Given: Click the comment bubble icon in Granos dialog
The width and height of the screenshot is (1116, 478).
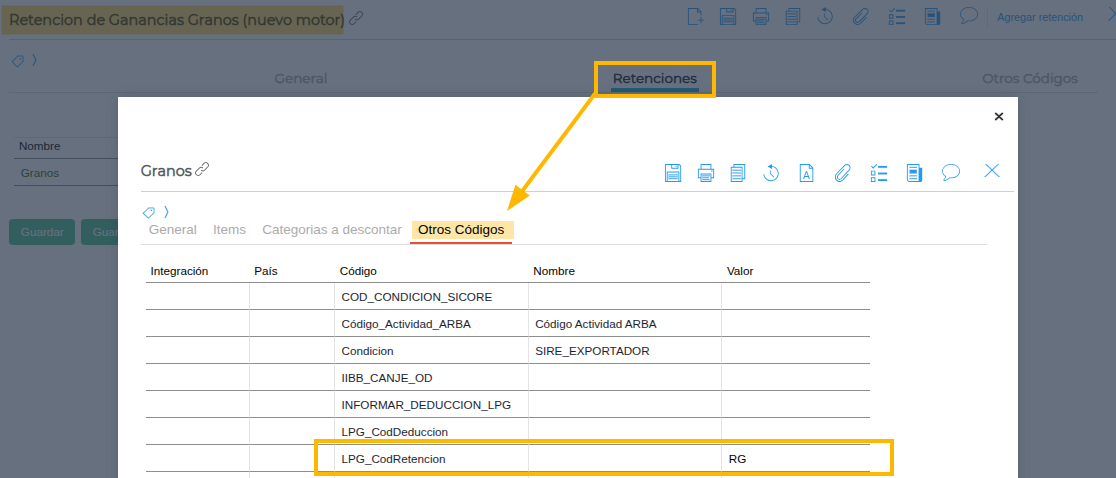Looking at the screenshot, I should click(x=951, y=172).
